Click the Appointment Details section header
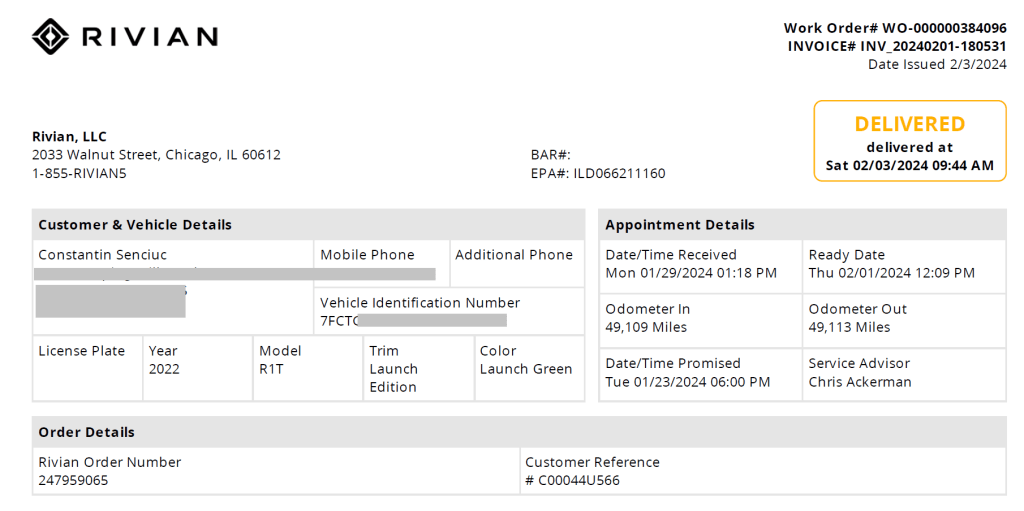Image resolution: width=1024 pixels, height=511 pixels. [680, 225]
